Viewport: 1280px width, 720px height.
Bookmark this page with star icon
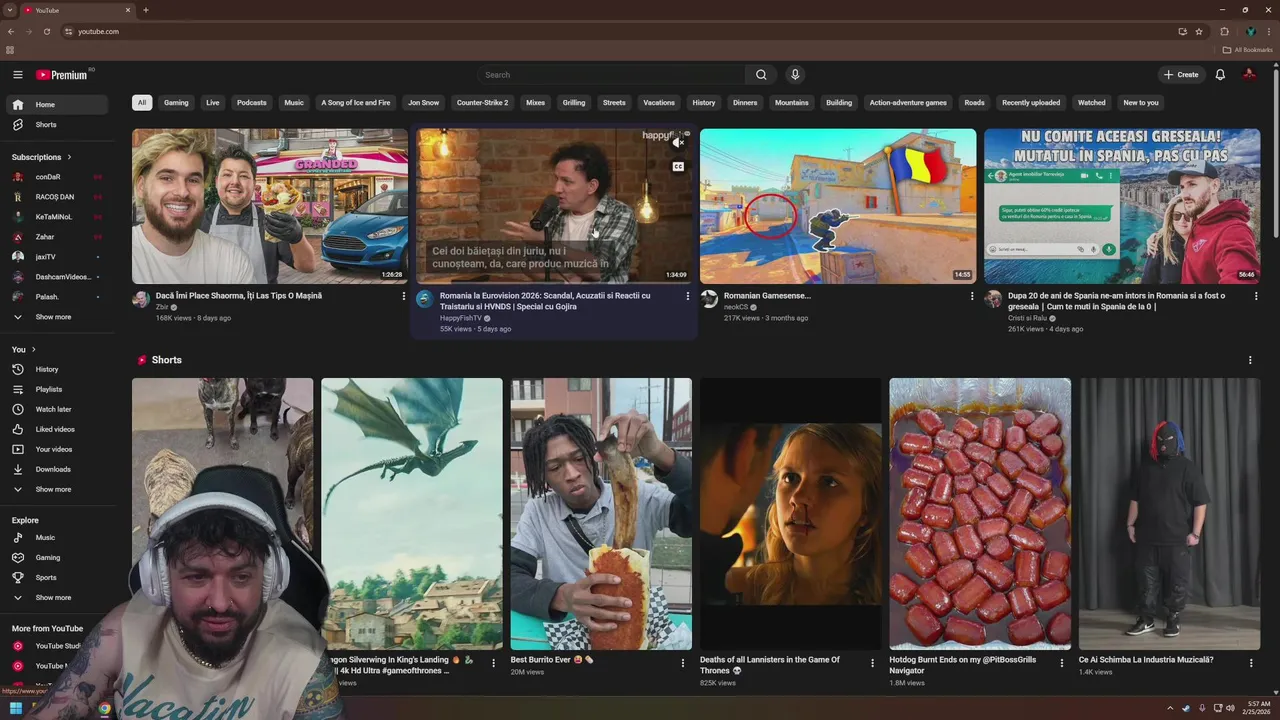point(1199,32)
